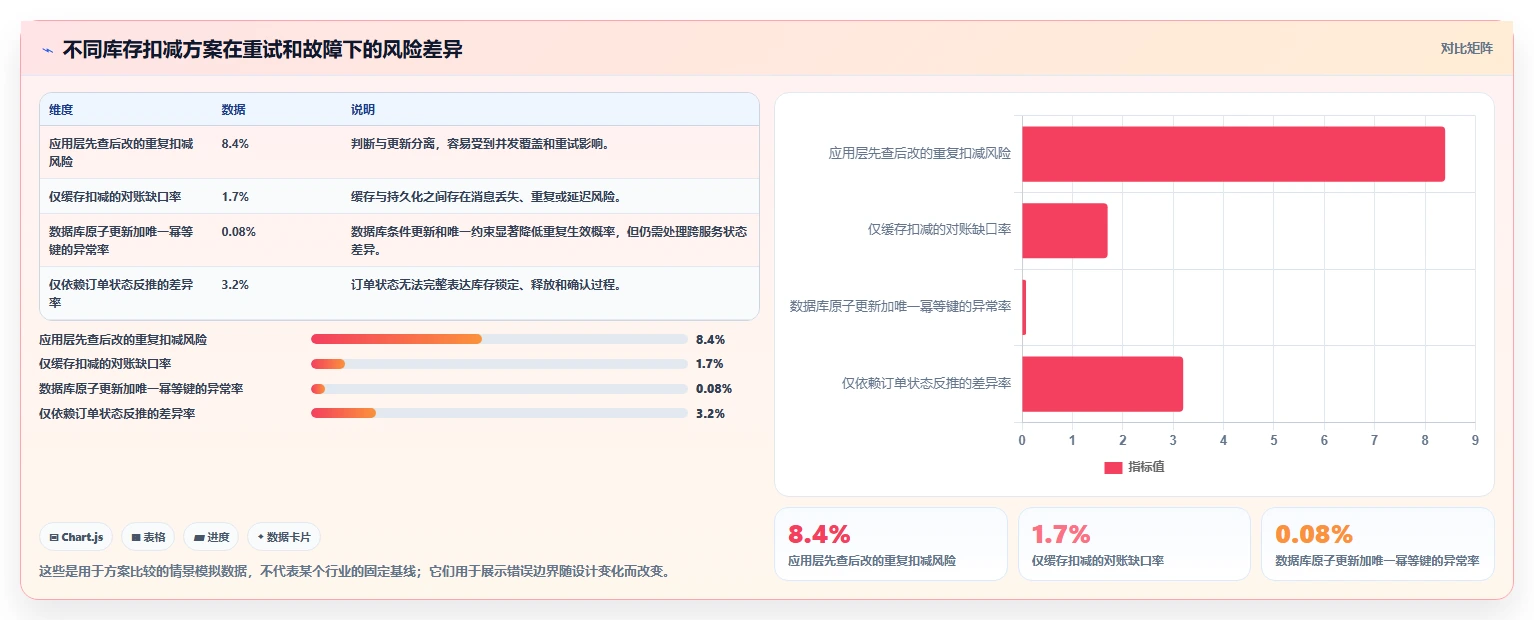Select the 数据卡片 tag chip

[x=284, y=537]
